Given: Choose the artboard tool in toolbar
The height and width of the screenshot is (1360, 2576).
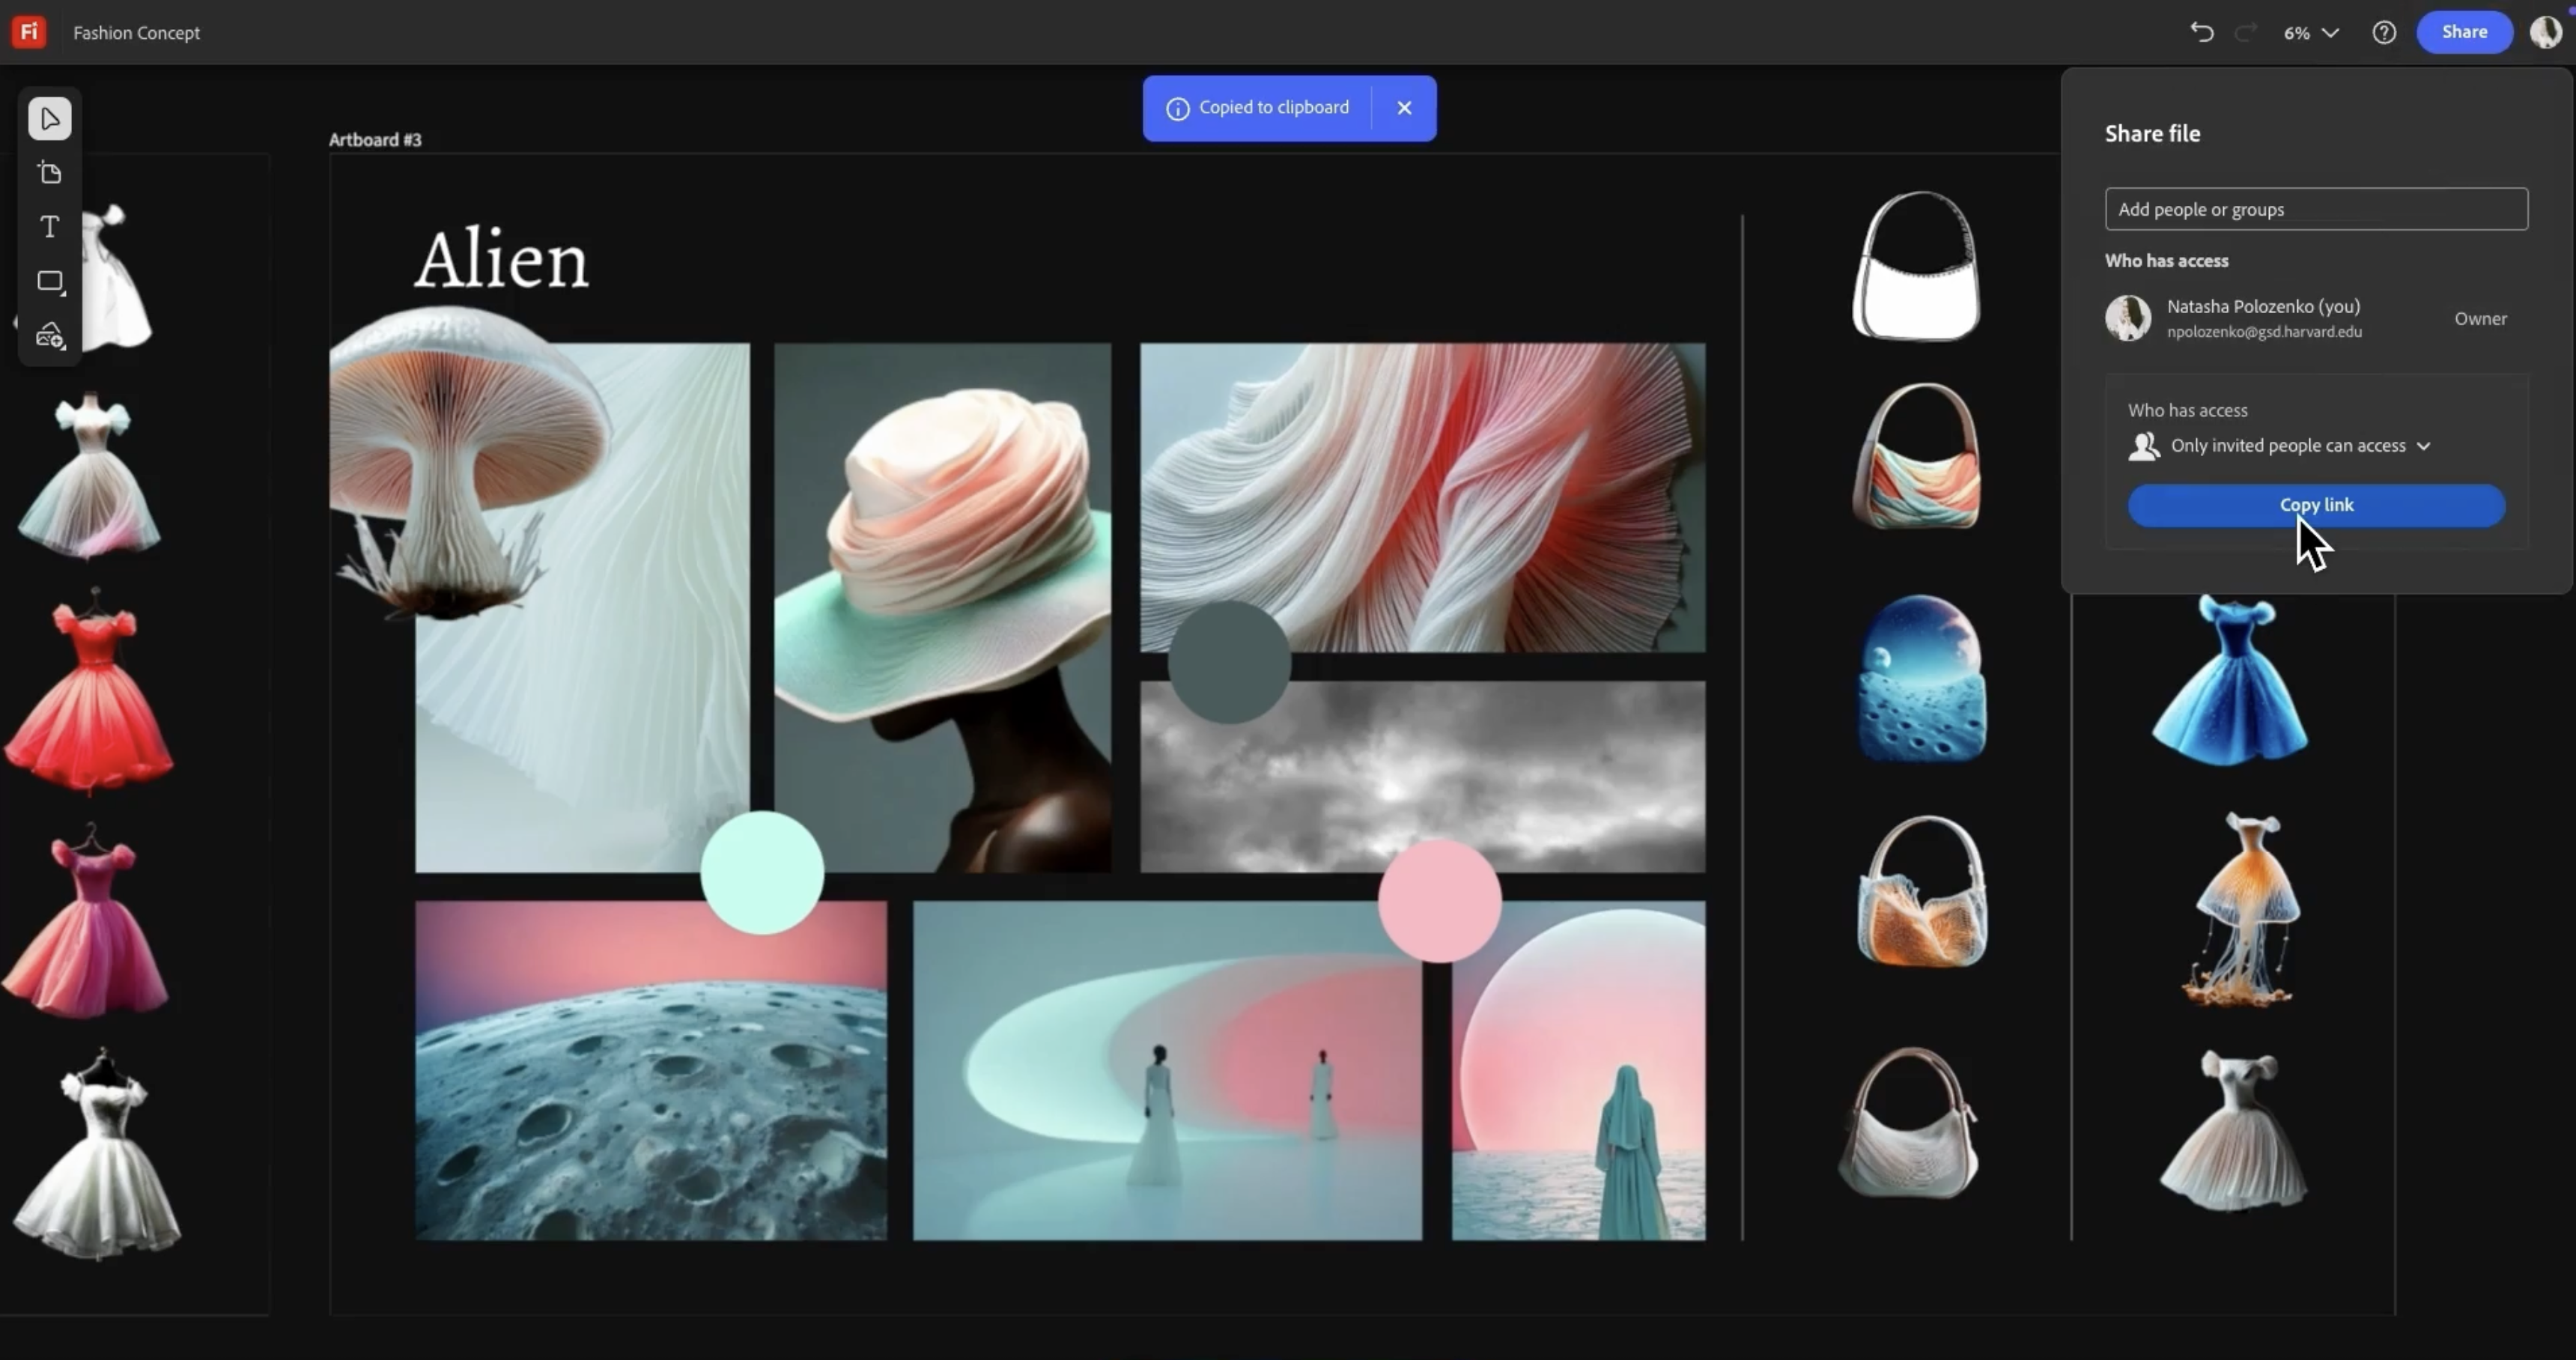Looking at the screenshot, I should point(49,173).
